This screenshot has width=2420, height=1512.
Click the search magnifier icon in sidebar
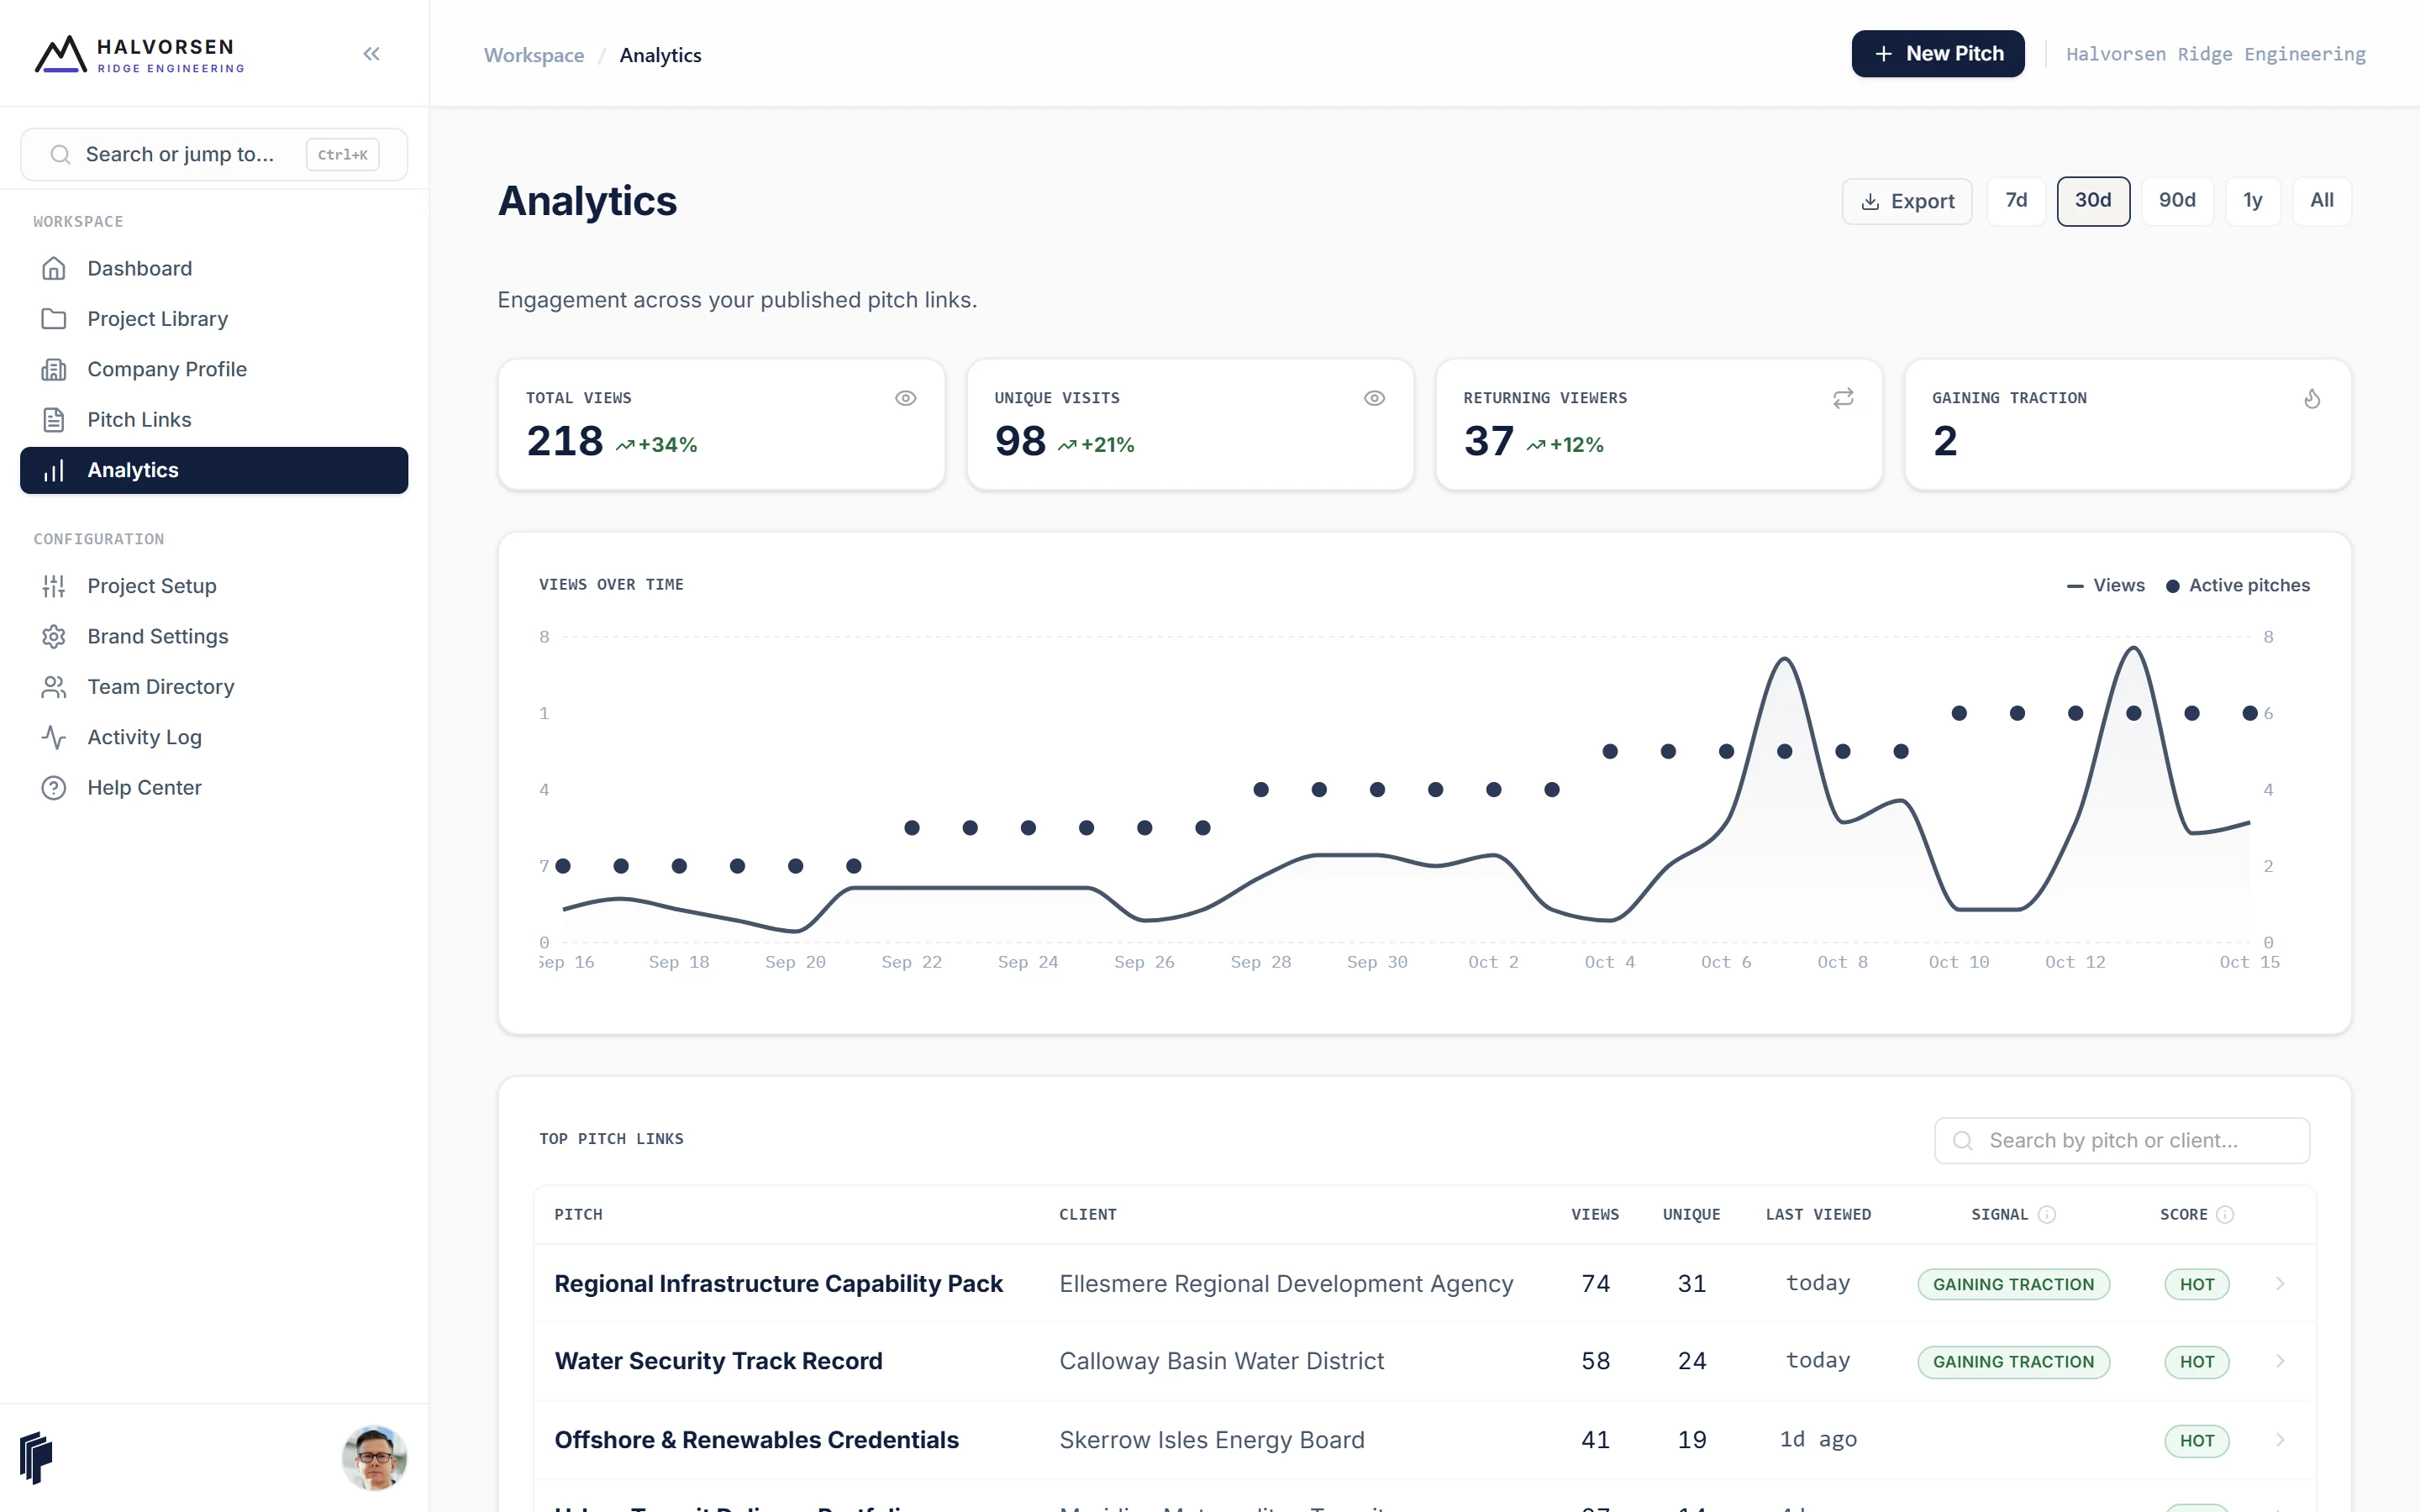coord(60,154)
